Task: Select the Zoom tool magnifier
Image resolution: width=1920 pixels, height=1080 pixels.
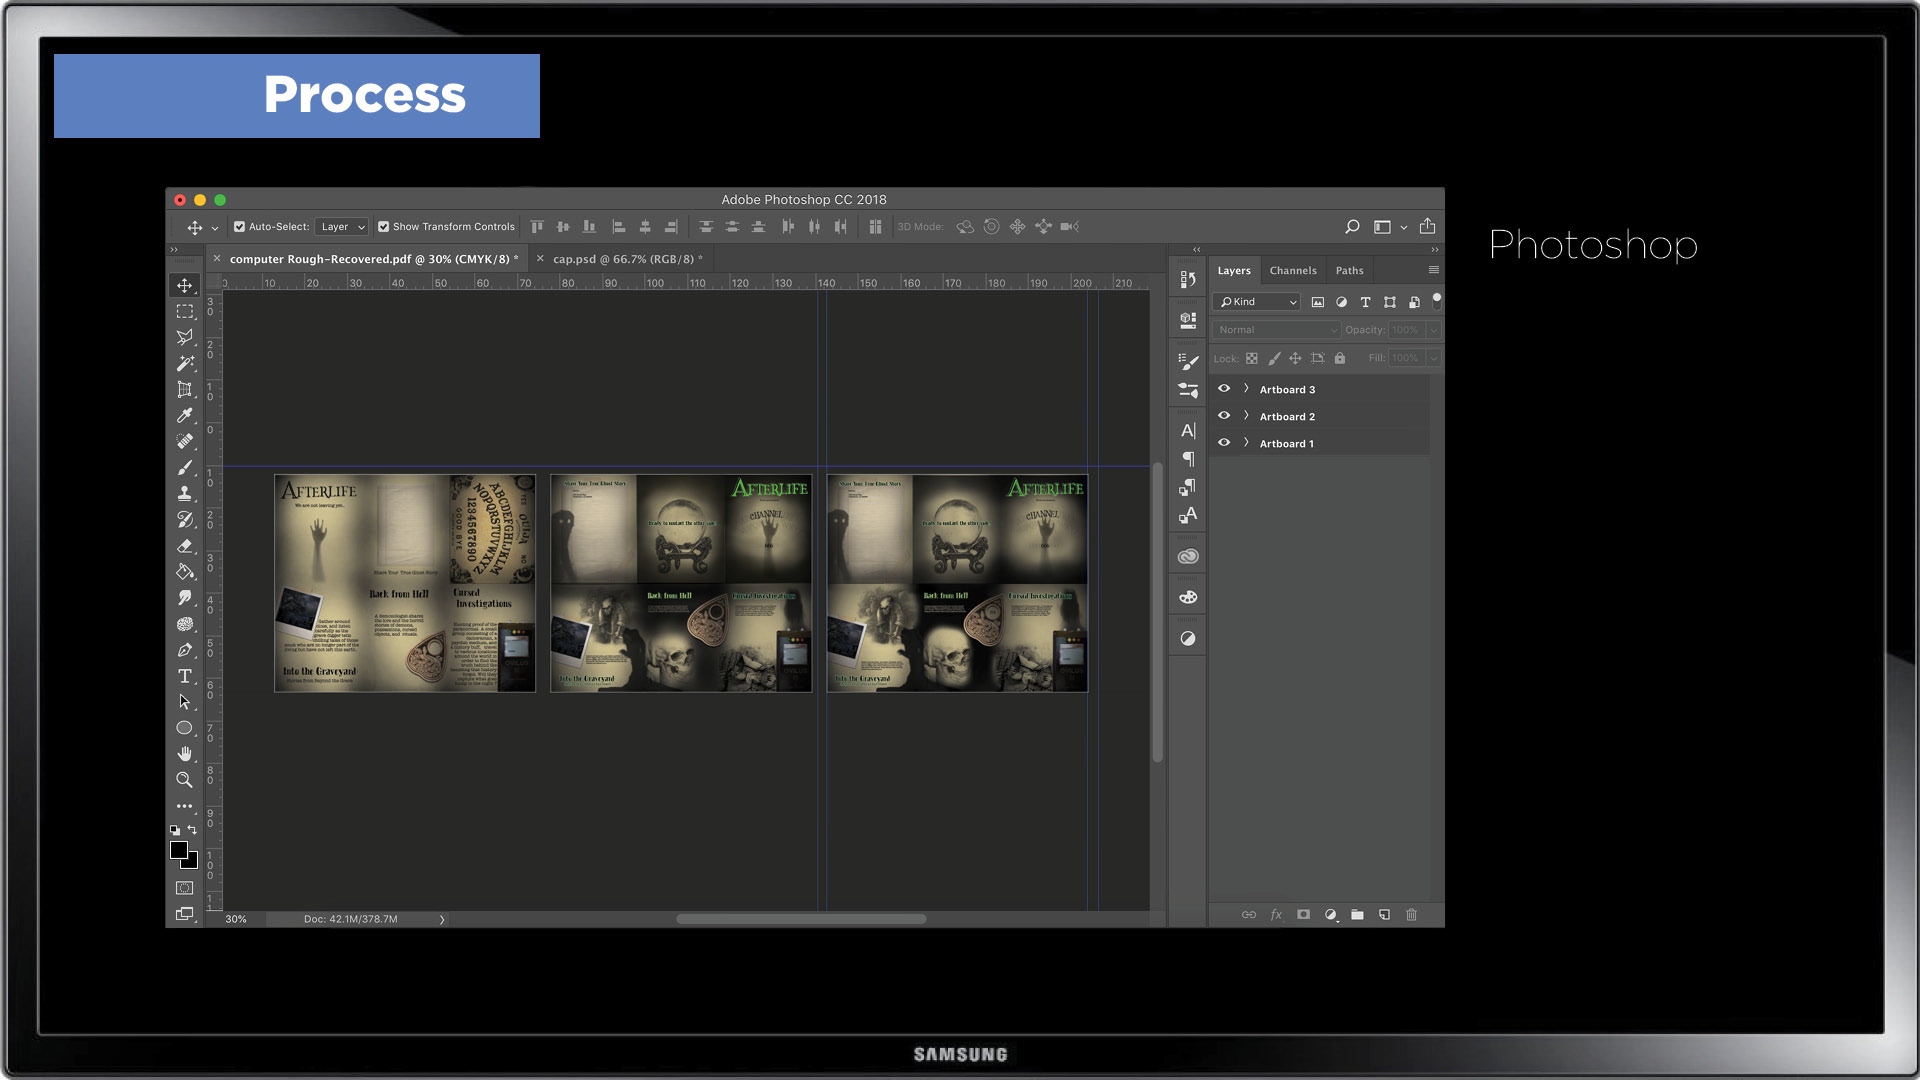Action: tap(185, 780)
